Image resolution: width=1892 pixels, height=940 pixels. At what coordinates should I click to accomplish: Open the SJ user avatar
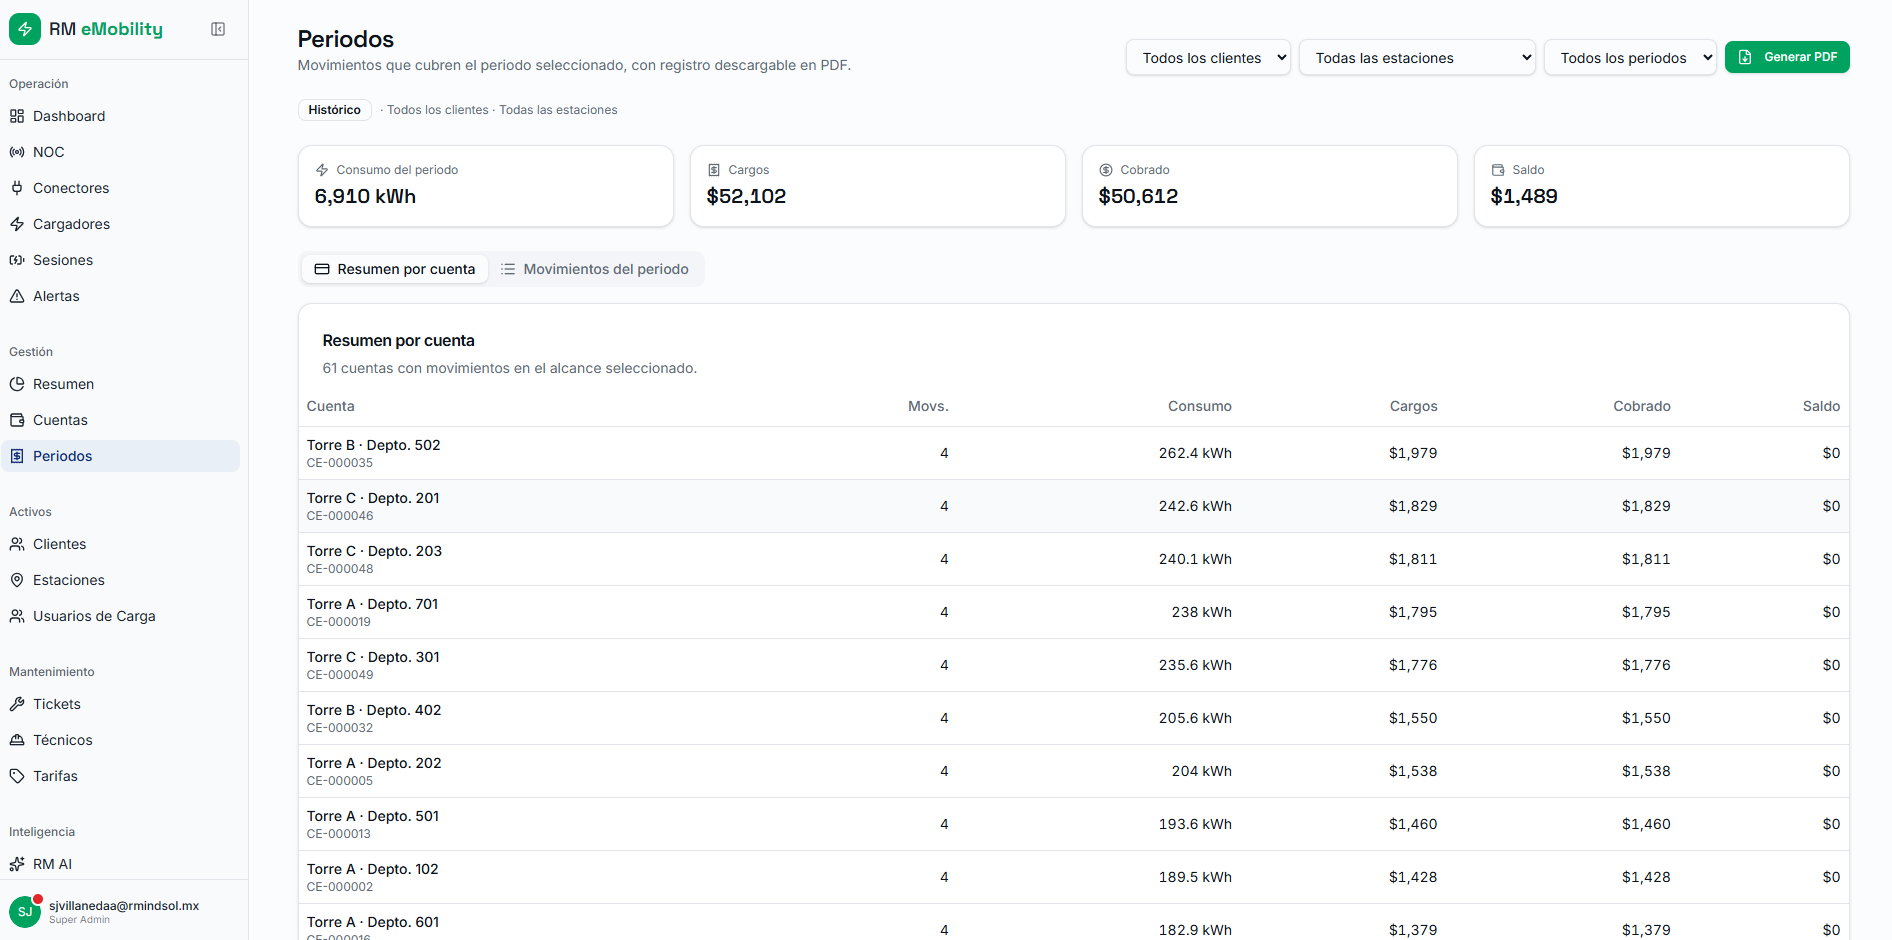25,912
